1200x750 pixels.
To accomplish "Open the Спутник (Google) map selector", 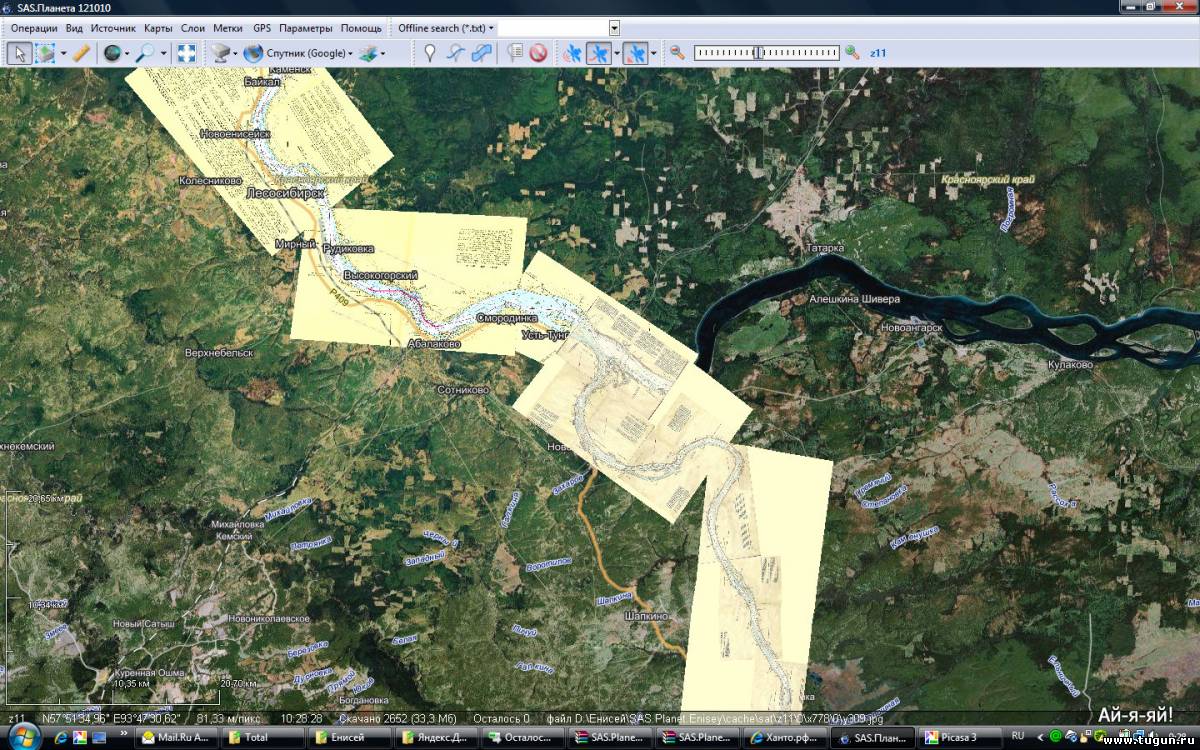I will 298,53.
